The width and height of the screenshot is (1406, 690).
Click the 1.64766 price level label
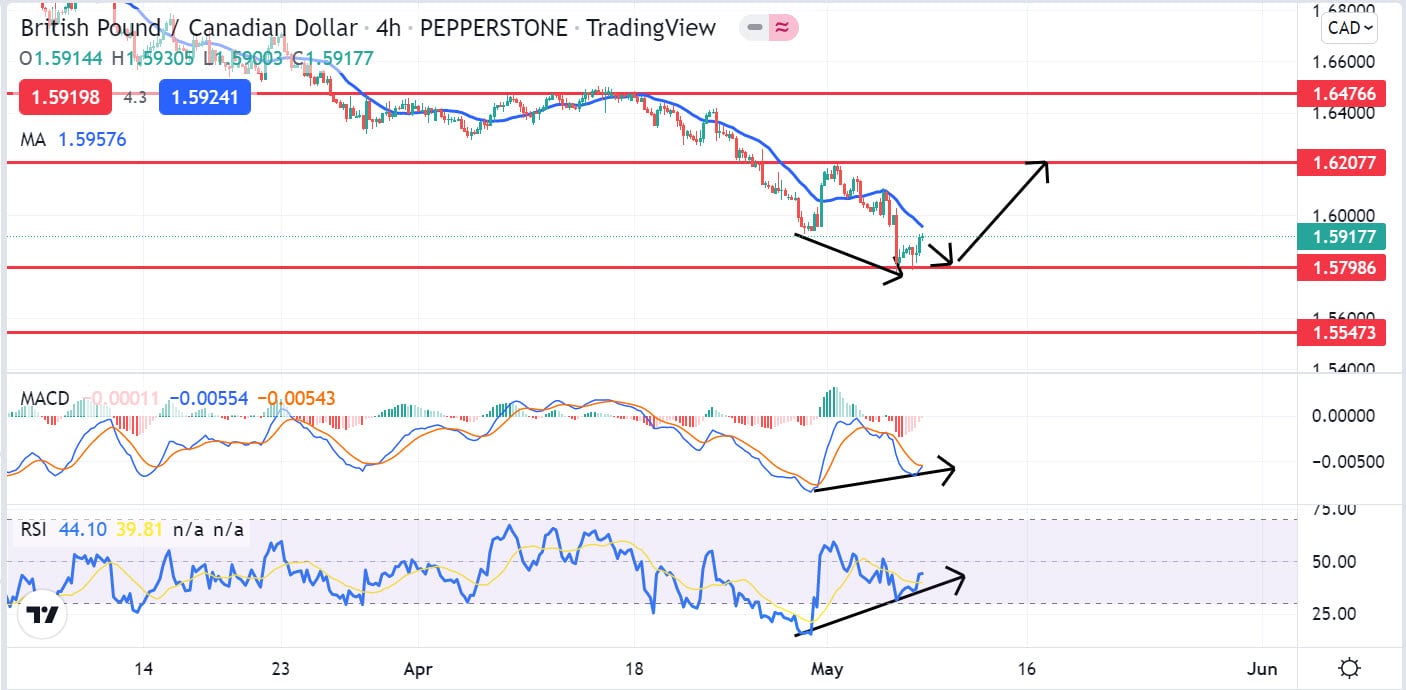pos(1340,95)
